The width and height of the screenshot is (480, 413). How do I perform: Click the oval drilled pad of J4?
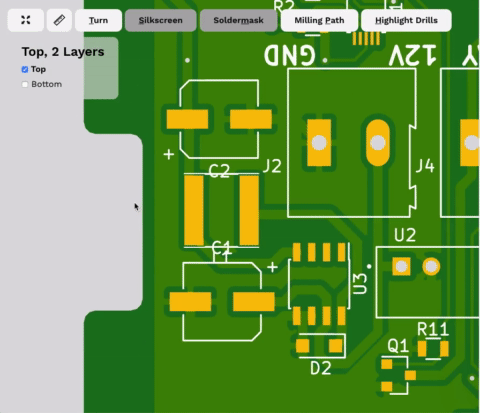(378, 143)
